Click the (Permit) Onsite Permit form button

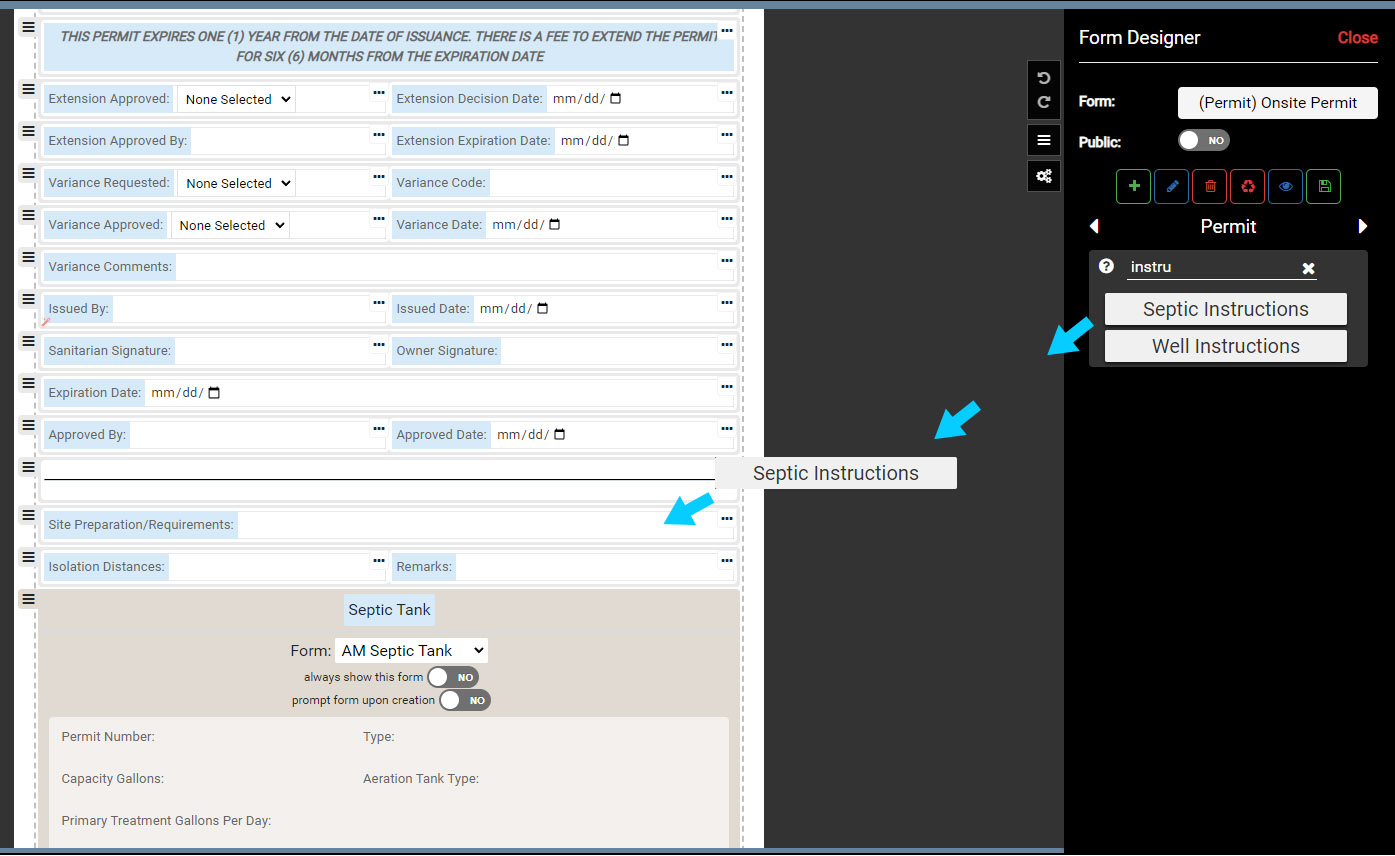(1277, 102)
